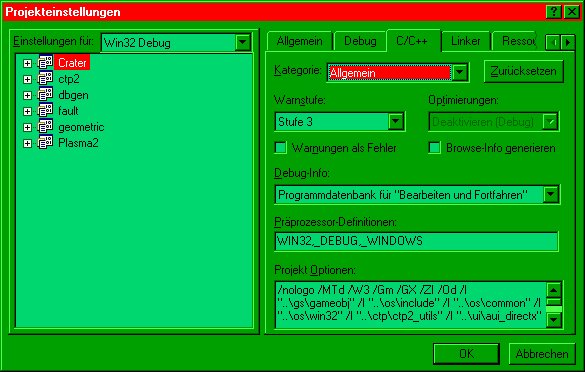Show next tabs with right arrow
585x372 pixels.
(568, 42)
